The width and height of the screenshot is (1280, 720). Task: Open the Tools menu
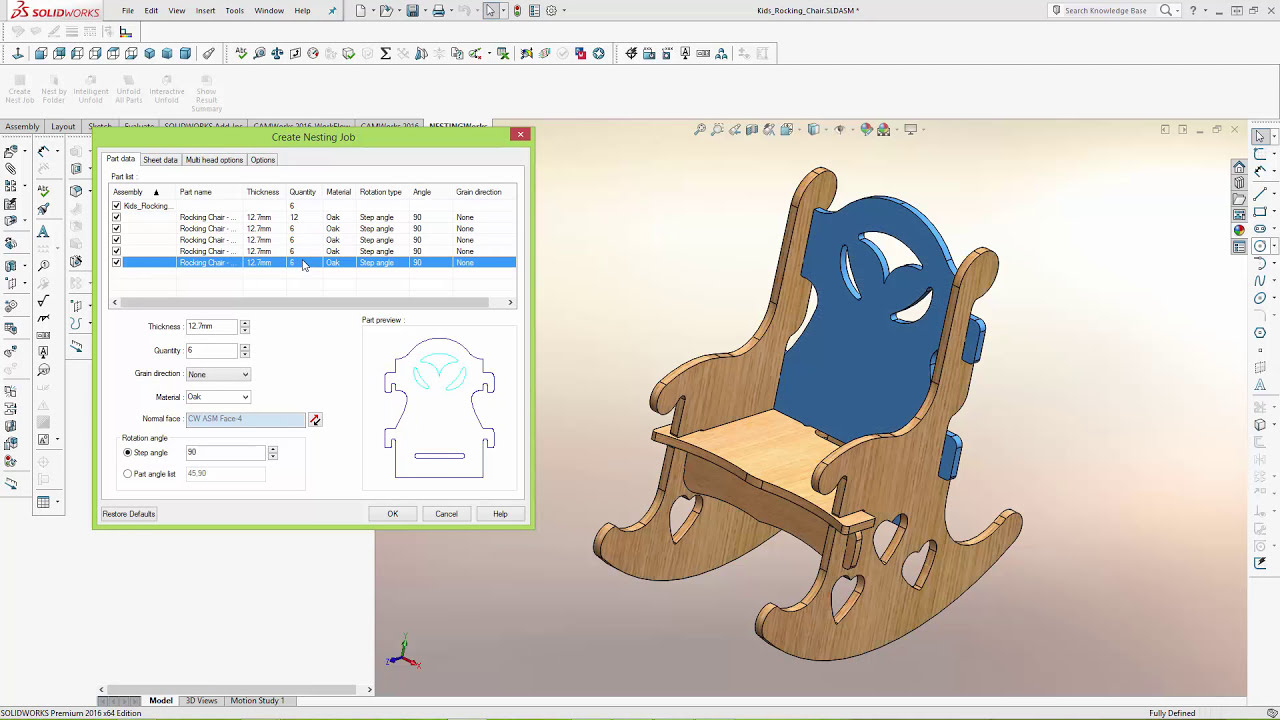(234, 11)
